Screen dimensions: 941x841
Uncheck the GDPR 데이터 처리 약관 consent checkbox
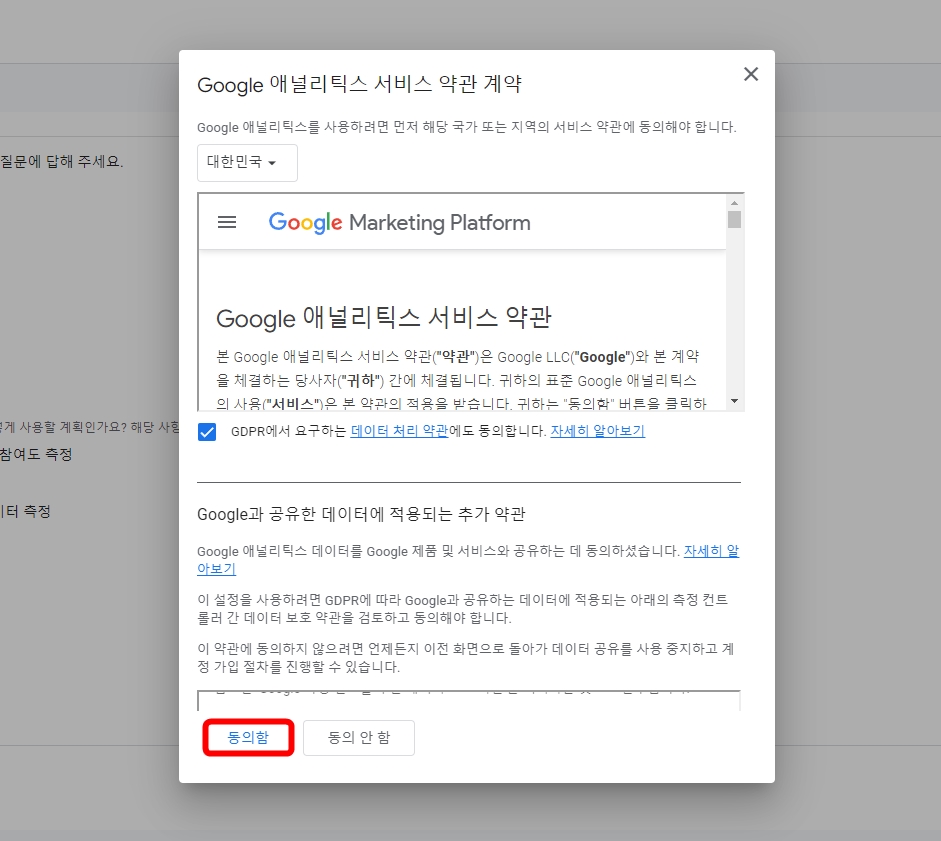point(207,433)
